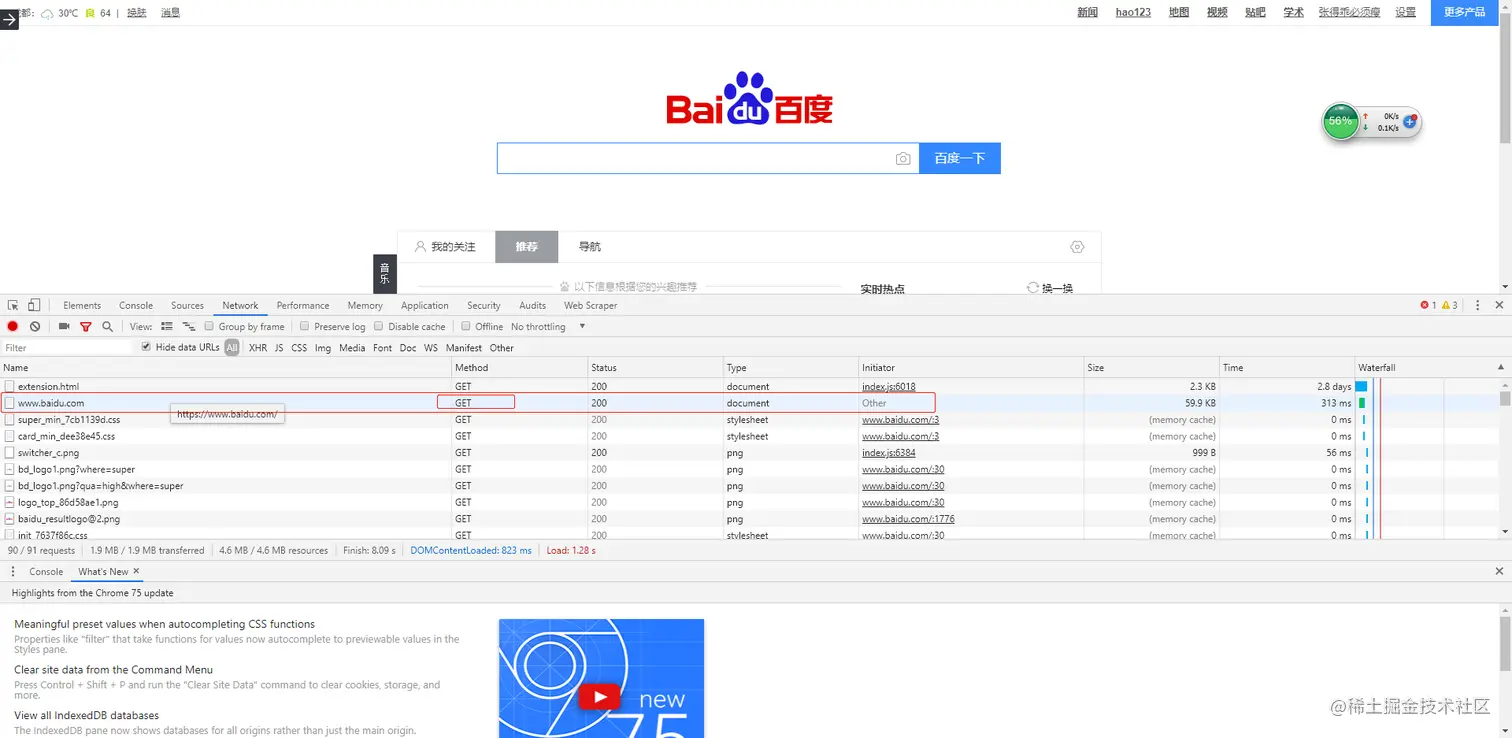This screenshot has width=1512, height=738.
Task: Click 百度一下 search button
Action: tap(960, 158)
